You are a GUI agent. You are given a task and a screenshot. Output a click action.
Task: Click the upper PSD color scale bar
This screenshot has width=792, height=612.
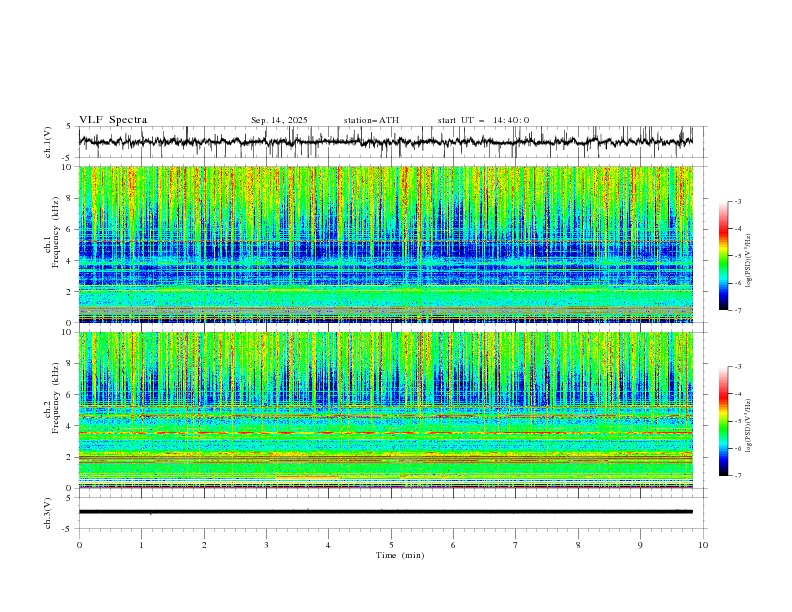[723, 256]
